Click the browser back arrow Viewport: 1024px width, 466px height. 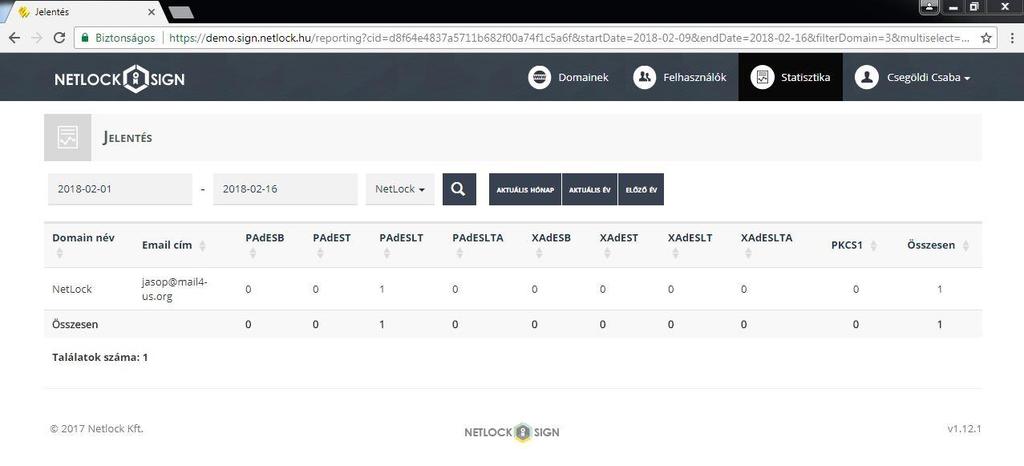click(x=14, y=38)
